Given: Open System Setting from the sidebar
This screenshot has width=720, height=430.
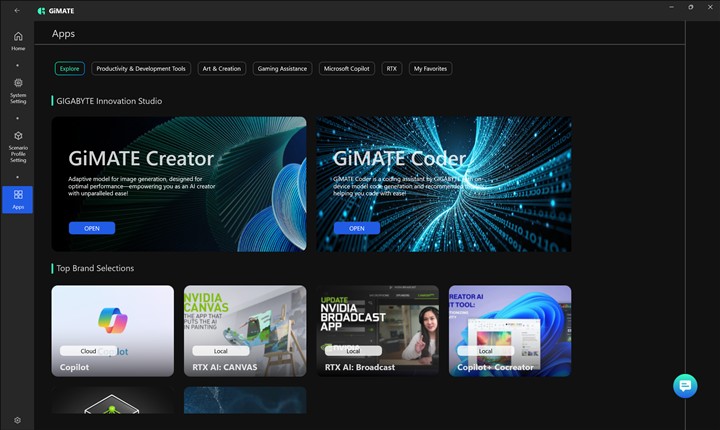Looking at the screenshot, I should [x=18, y=90].
